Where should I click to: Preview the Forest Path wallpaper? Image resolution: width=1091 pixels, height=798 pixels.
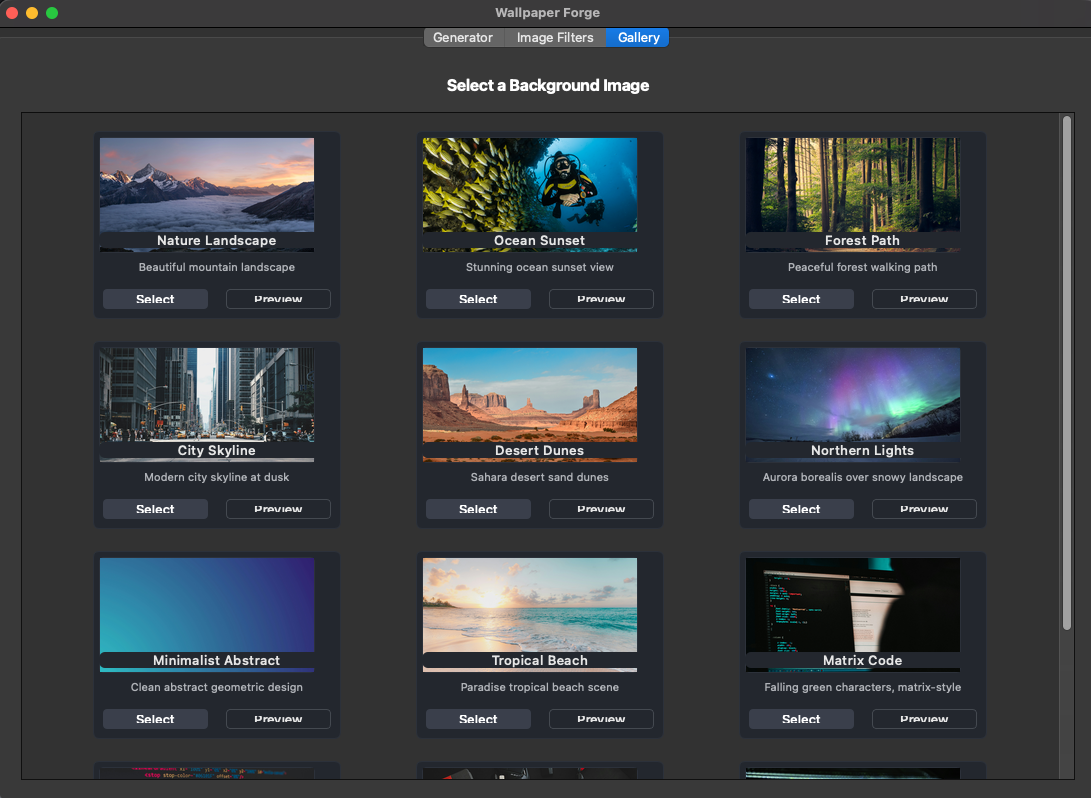click(x=924, y=299)
